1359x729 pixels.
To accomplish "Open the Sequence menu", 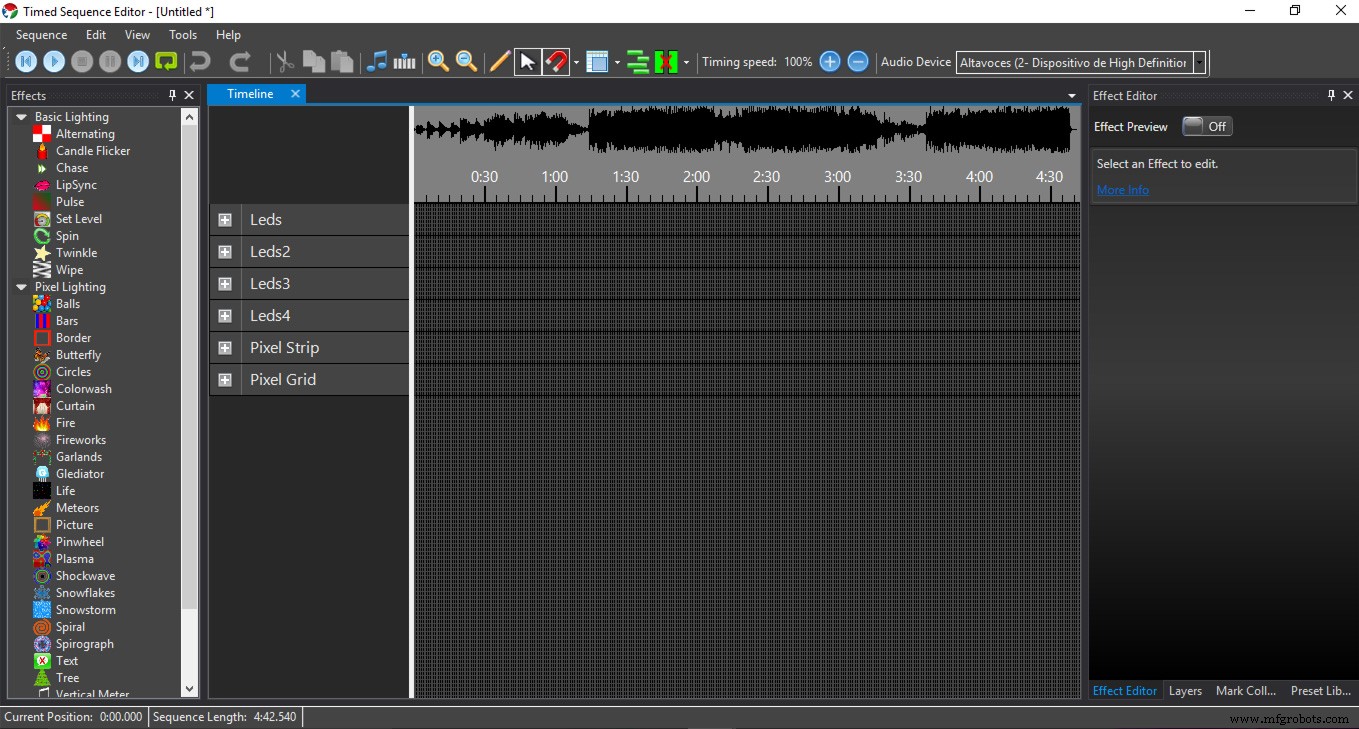I will point(41,35).
